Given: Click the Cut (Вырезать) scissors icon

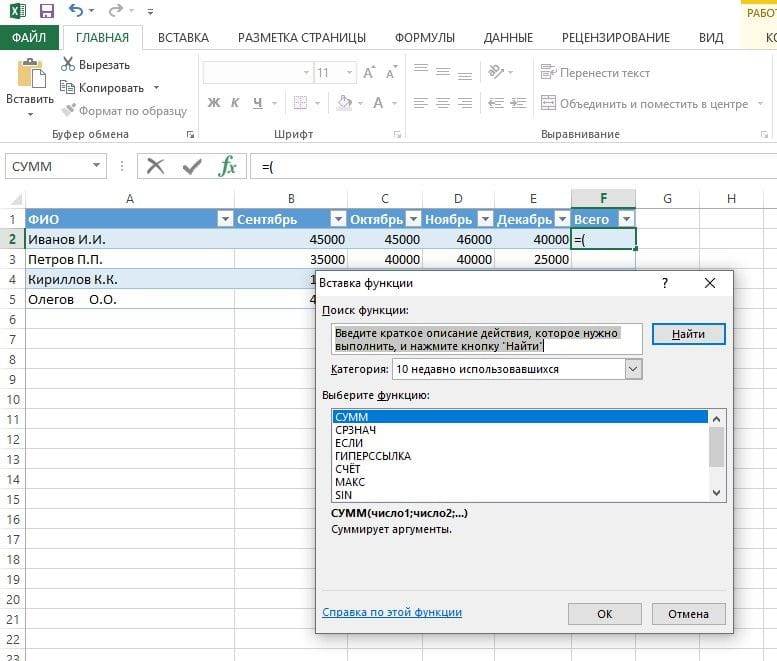Looking at the screenshot, I should click(x=68, y=64).
